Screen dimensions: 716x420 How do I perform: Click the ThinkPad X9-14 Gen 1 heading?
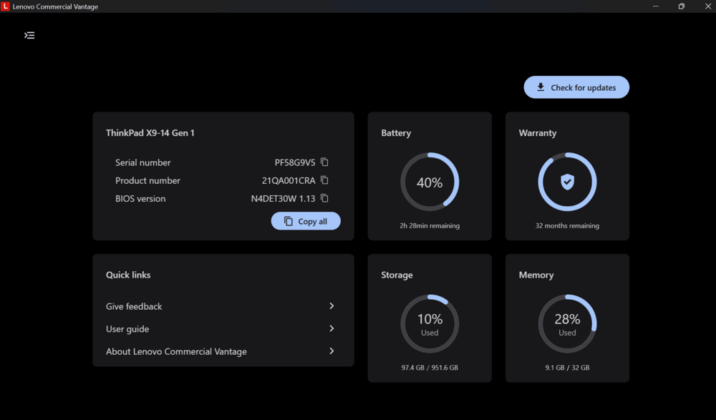point(150,133)
